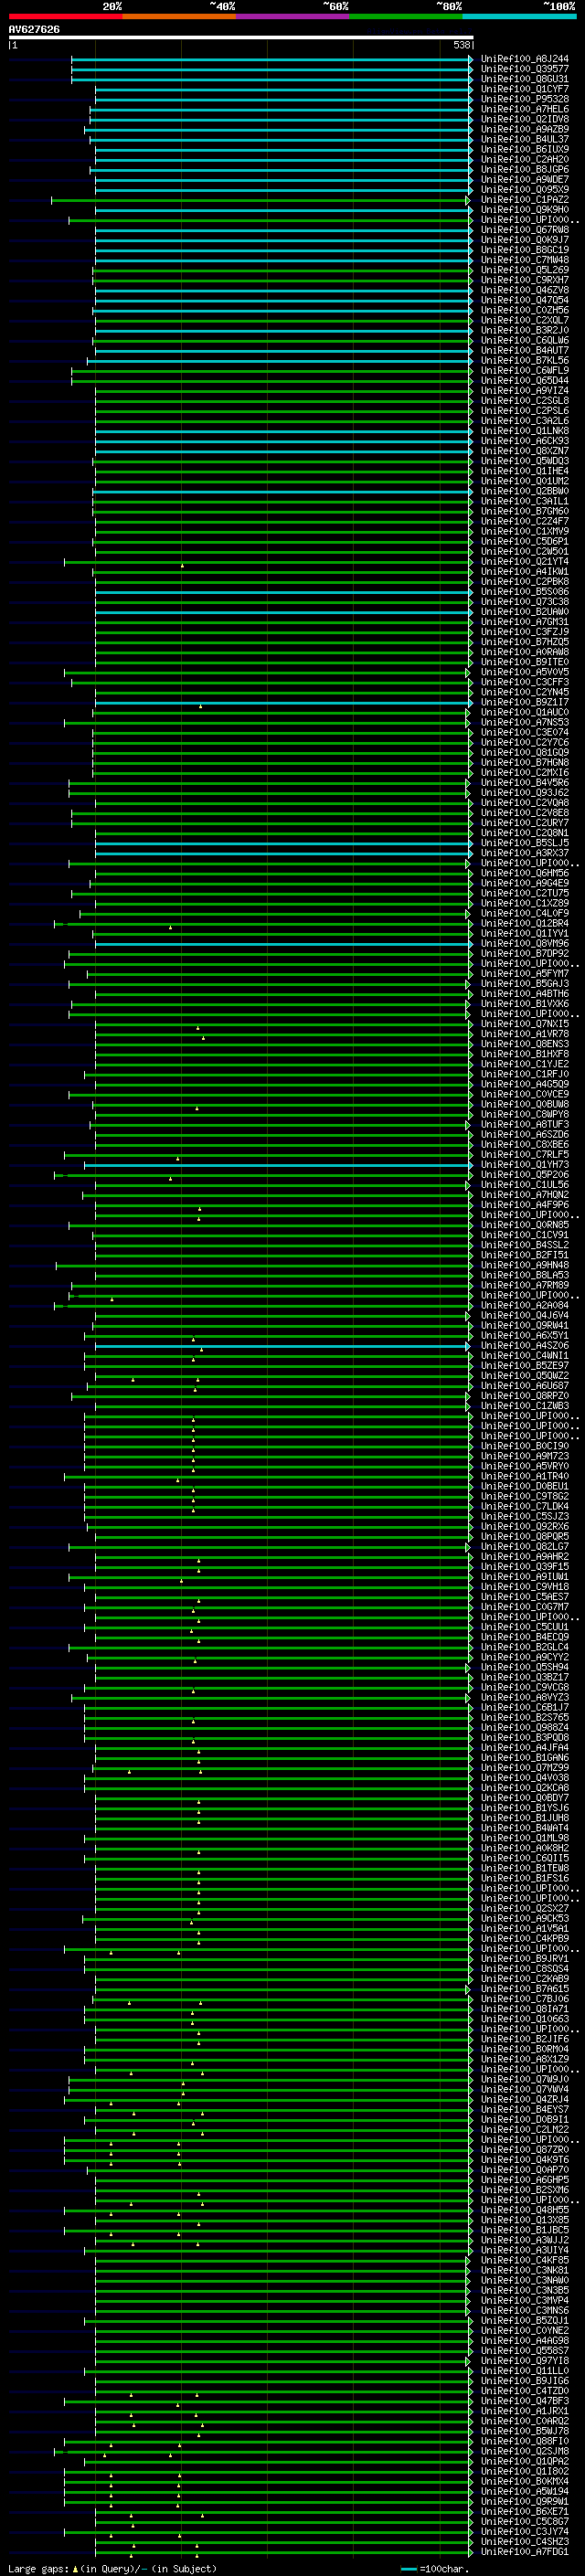Viewport: 585px width, 2576px height.
Task: Click the end position label 538
Action: click(x=461, y=45)
